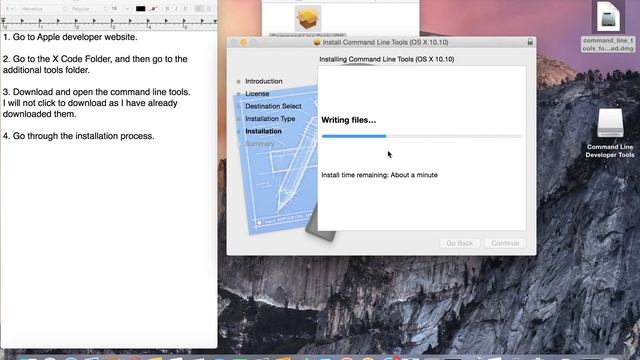Open the text highlight color picker
This screenshot has height=360, width=640.
coord(153,9)
